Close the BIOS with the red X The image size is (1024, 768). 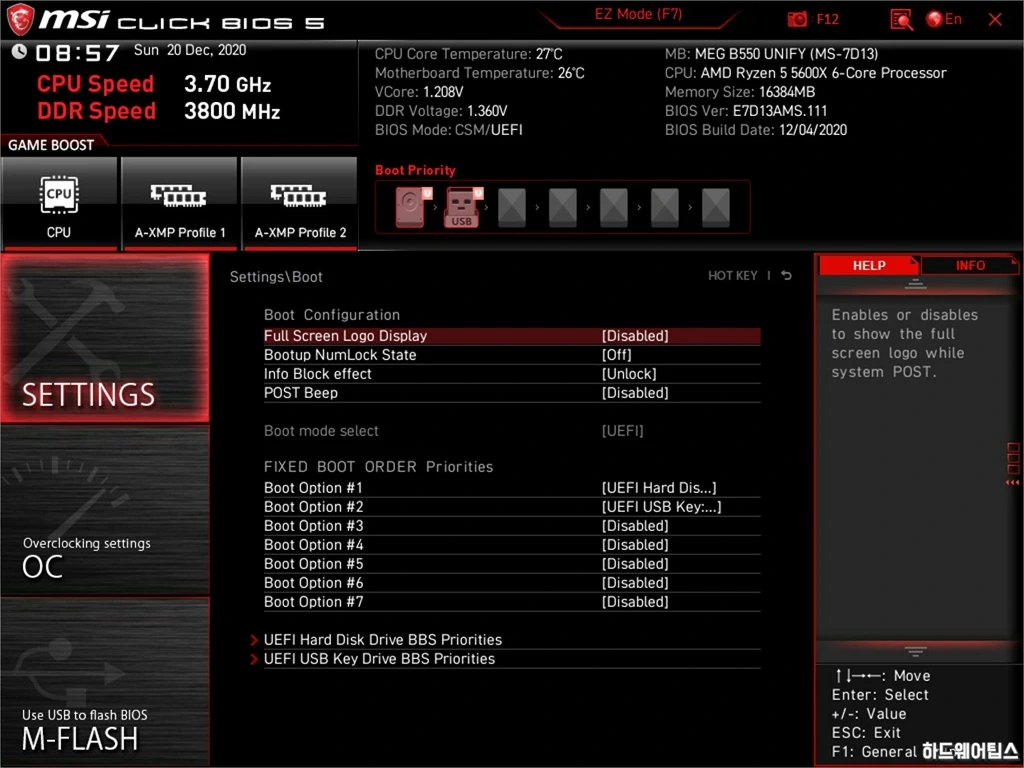995,20
